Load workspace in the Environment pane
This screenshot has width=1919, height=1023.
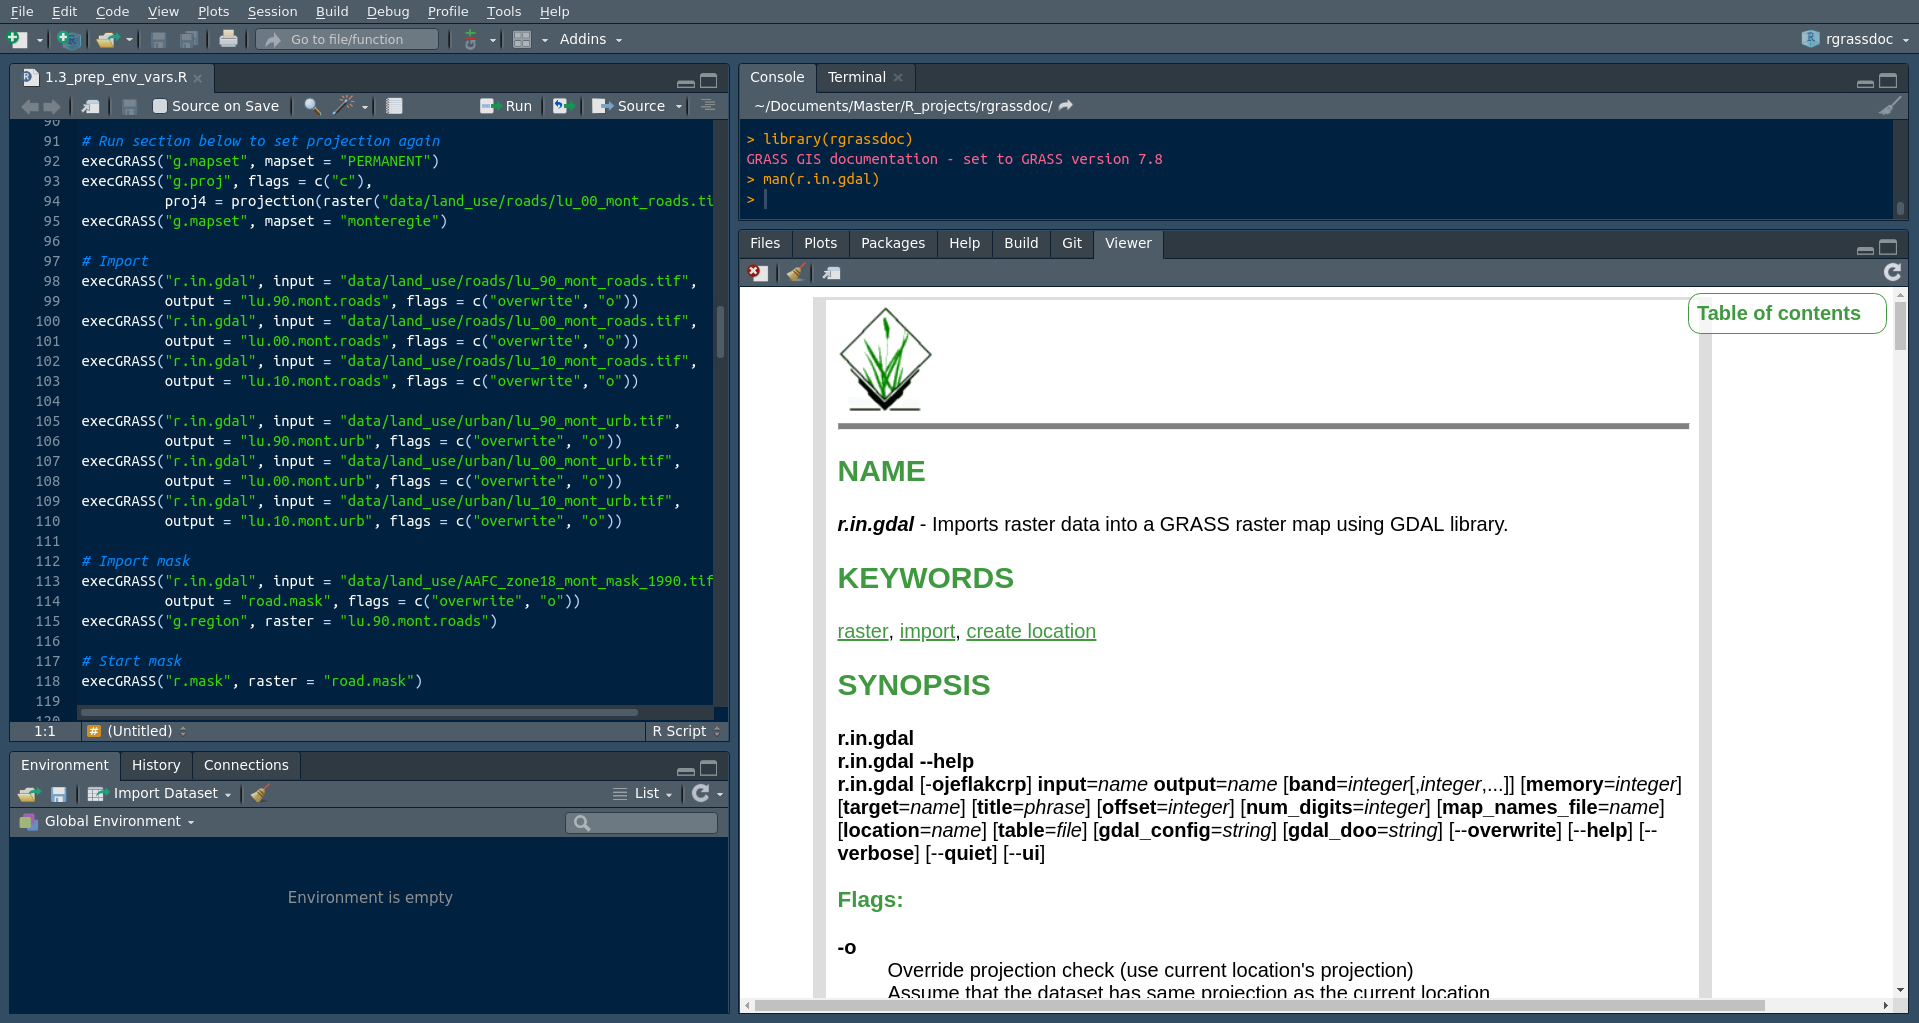coord(28,794)
